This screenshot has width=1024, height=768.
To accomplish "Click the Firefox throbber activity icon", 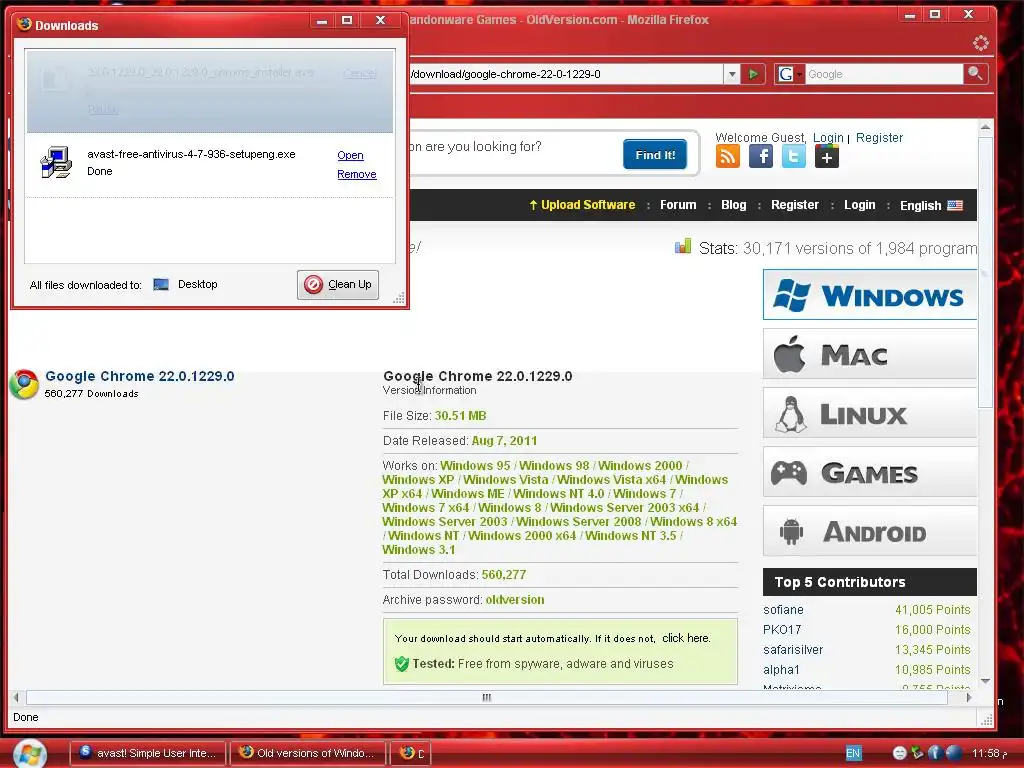I will pos(980,44).
